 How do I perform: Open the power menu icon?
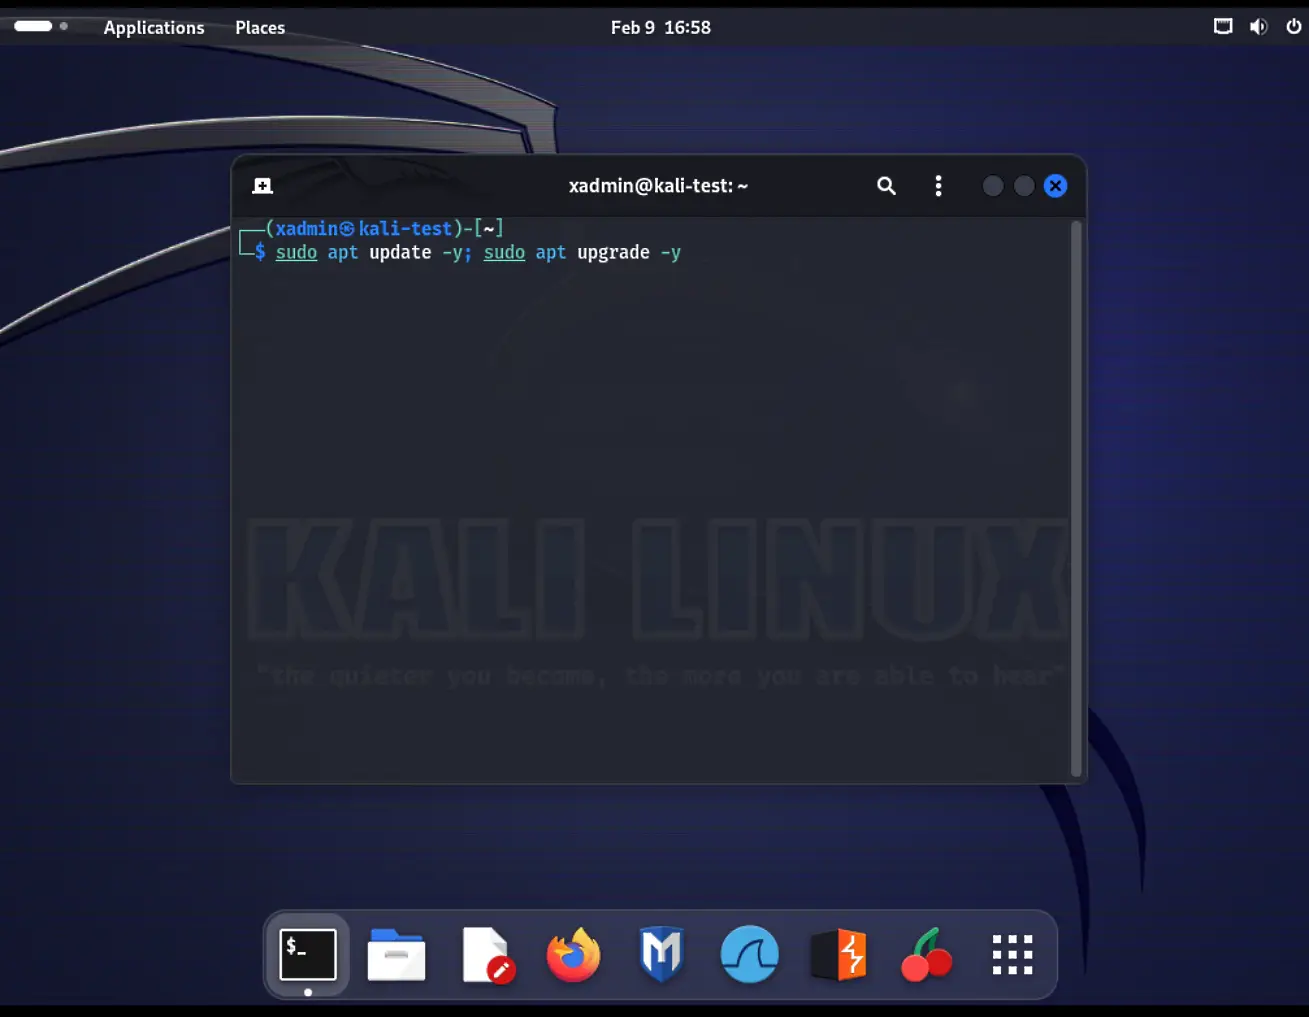(x=1294, y=26)
